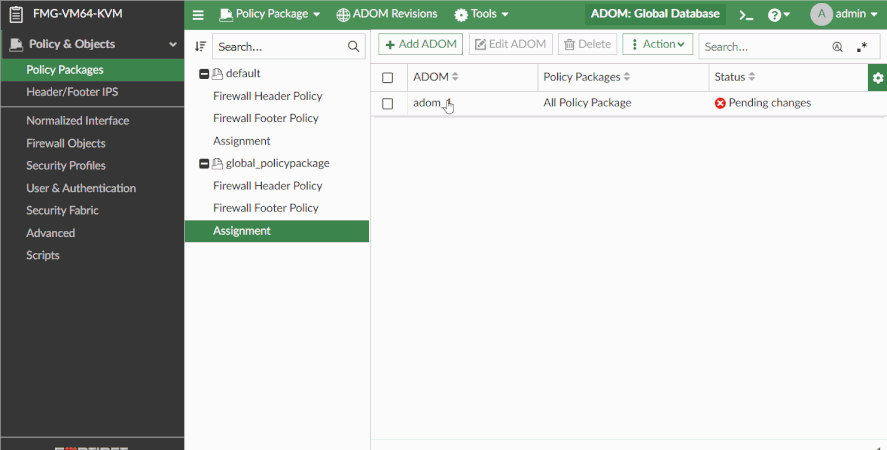The image size is (887, 450).
Task: Open column settings gear icon
Action: tap(878, 77)
